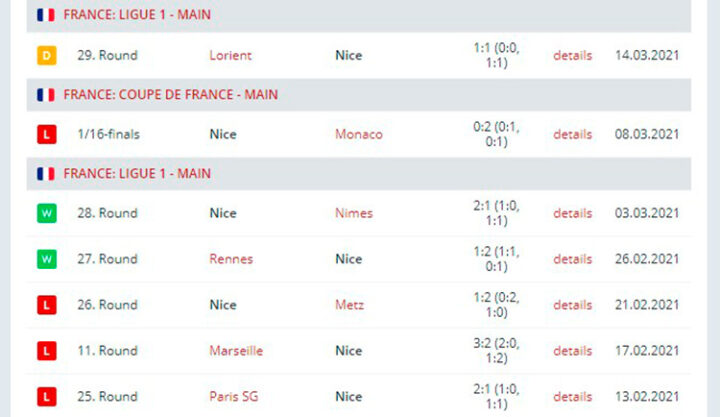Screen dimensions: 720x417
Task: View details of the 03.03.2021 Nimes match
Action: [x=572, y=213]
